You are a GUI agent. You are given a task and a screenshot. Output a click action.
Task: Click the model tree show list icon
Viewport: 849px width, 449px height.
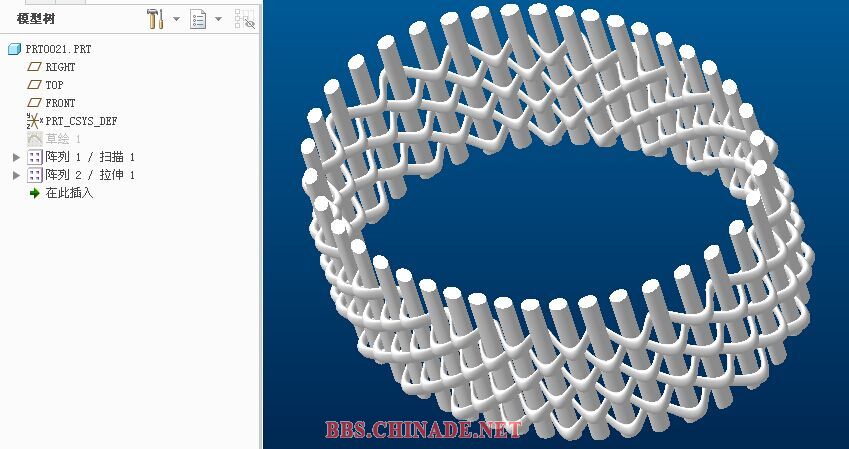coord(198,19)
